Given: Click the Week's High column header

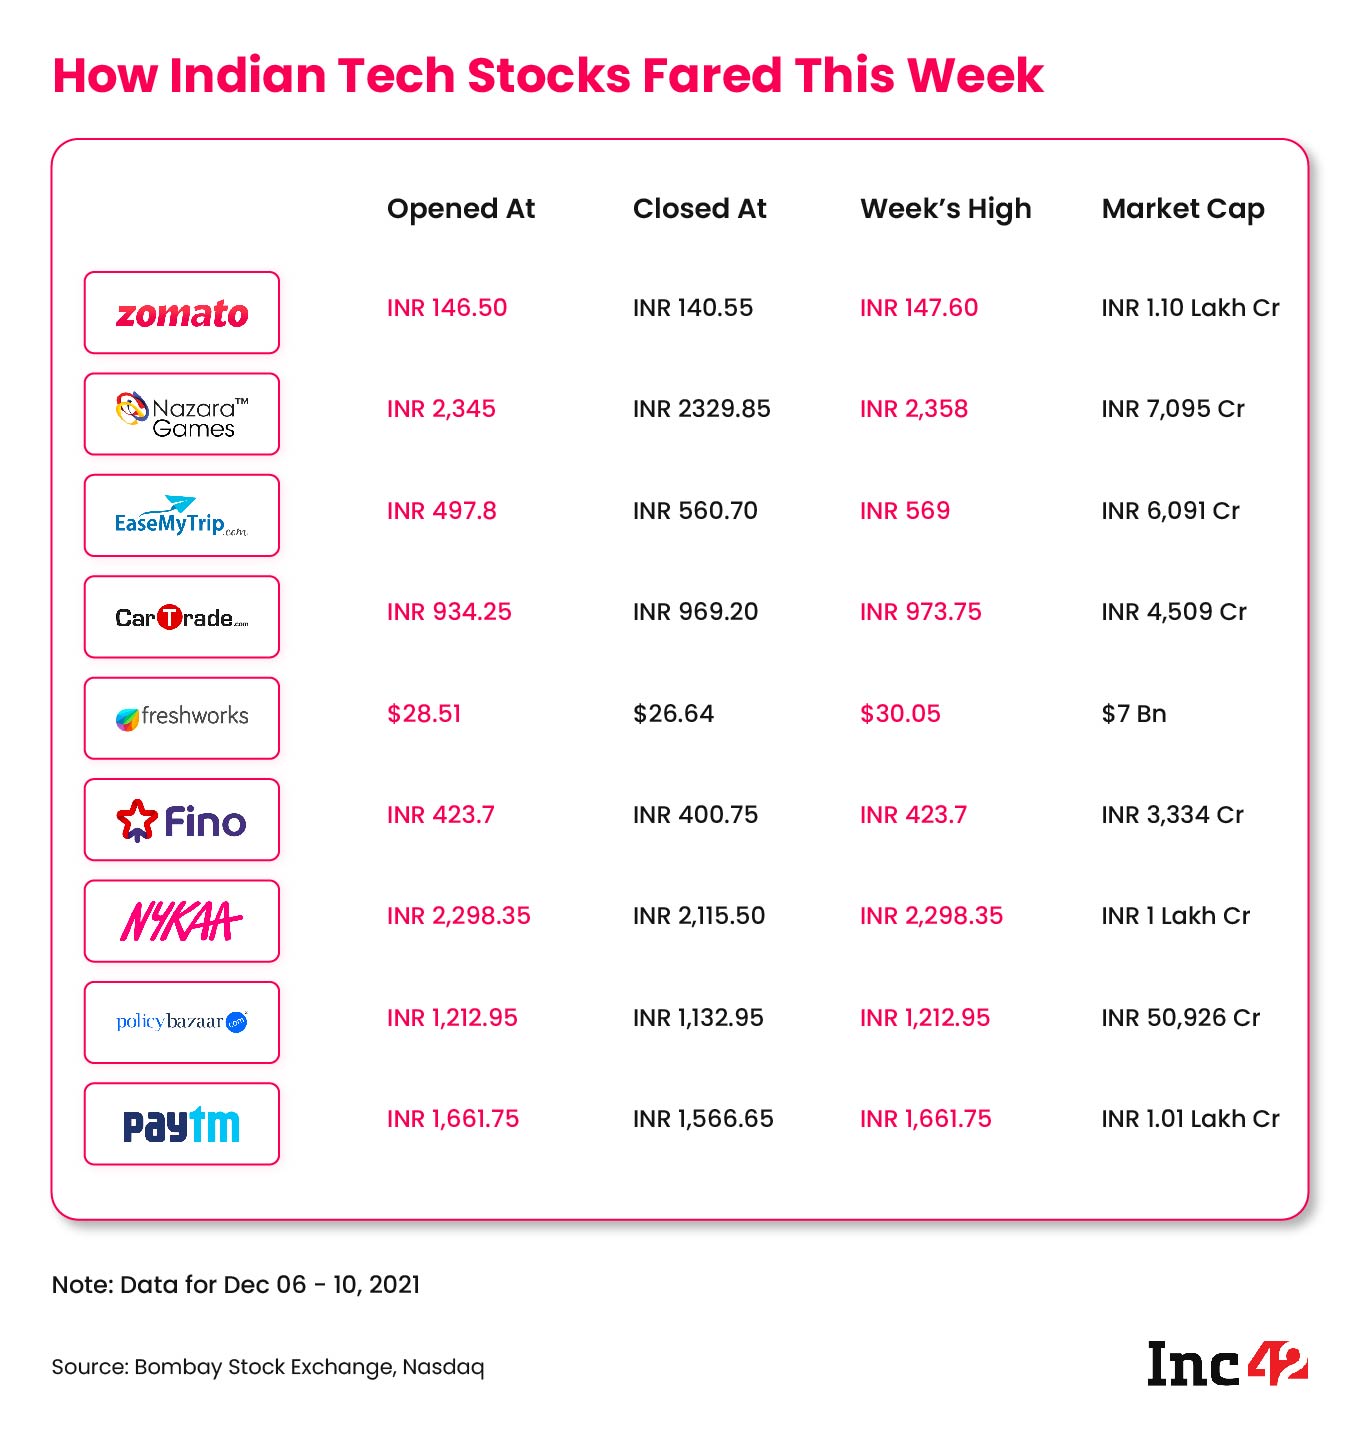Looking at the screenshot, I should [x=945, y=209].
